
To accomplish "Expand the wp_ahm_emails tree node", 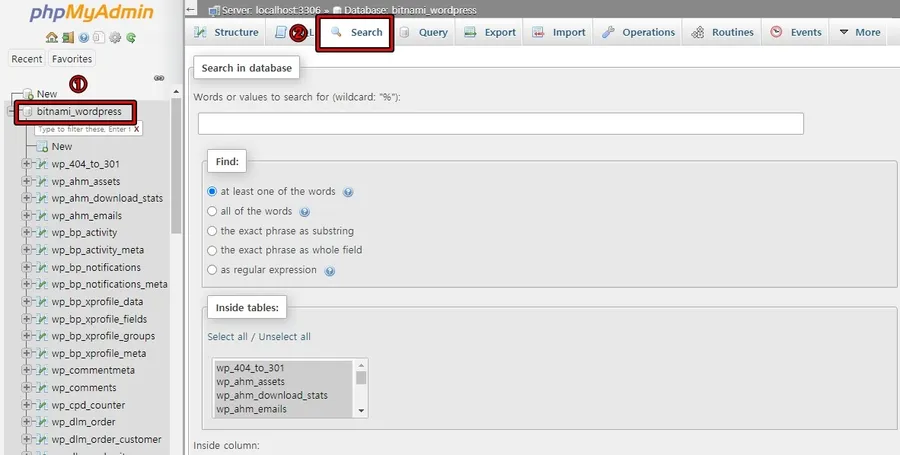I will point(26,215).
